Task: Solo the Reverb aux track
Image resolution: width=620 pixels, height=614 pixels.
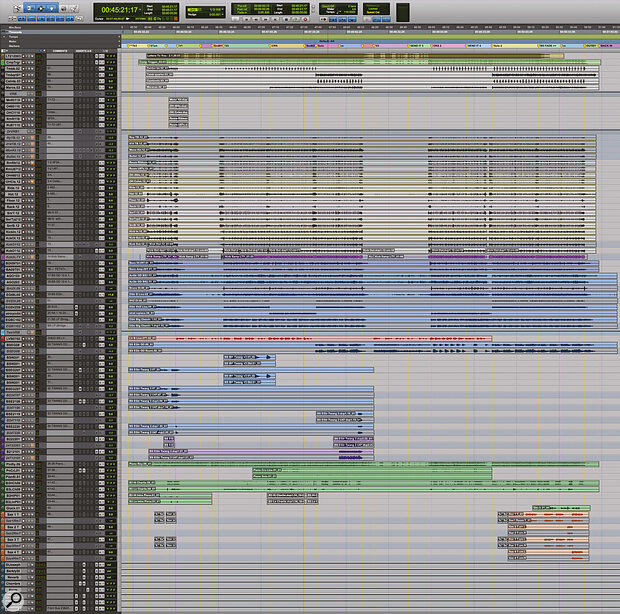Action: pyautogui.click(x=28, y=577)
